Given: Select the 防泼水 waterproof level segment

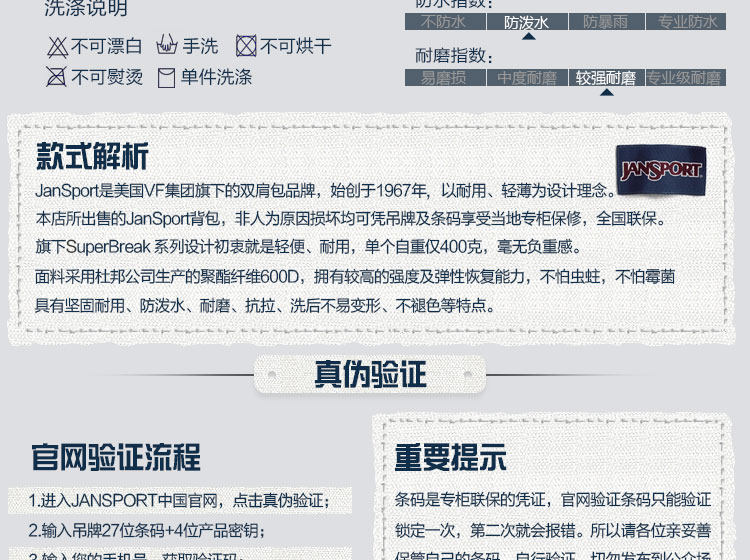Looking at the screenshot, I should click(x=527, y=22).
